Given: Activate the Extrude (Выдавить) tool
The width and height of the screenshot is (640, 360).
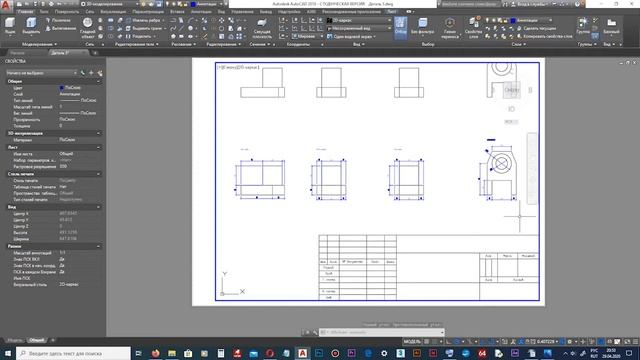Looking at the screenshot, I should pos(31,25).
